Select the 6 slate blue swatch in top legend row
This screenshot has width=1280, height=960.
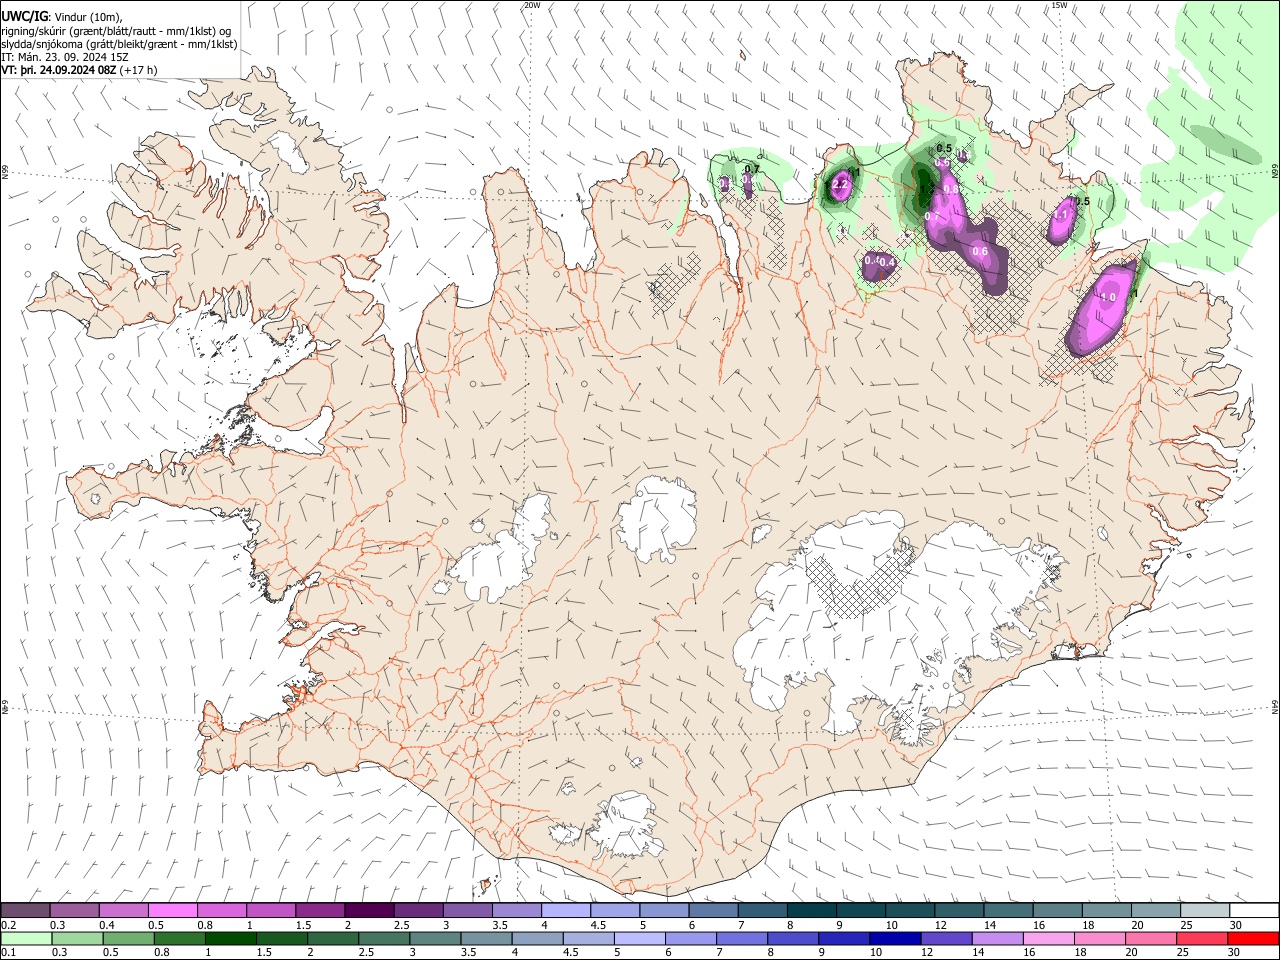pyautogui.click(x=712, y=911)
